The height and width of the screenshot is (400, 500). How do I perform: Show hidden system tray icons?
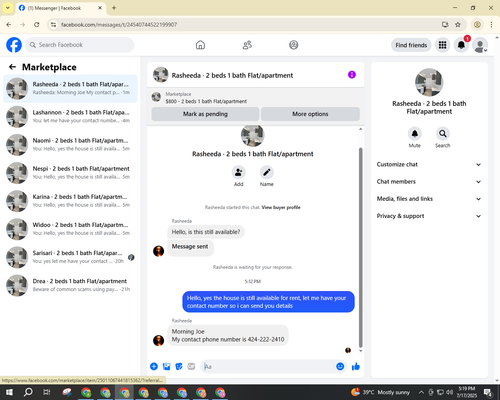point(421,392)
